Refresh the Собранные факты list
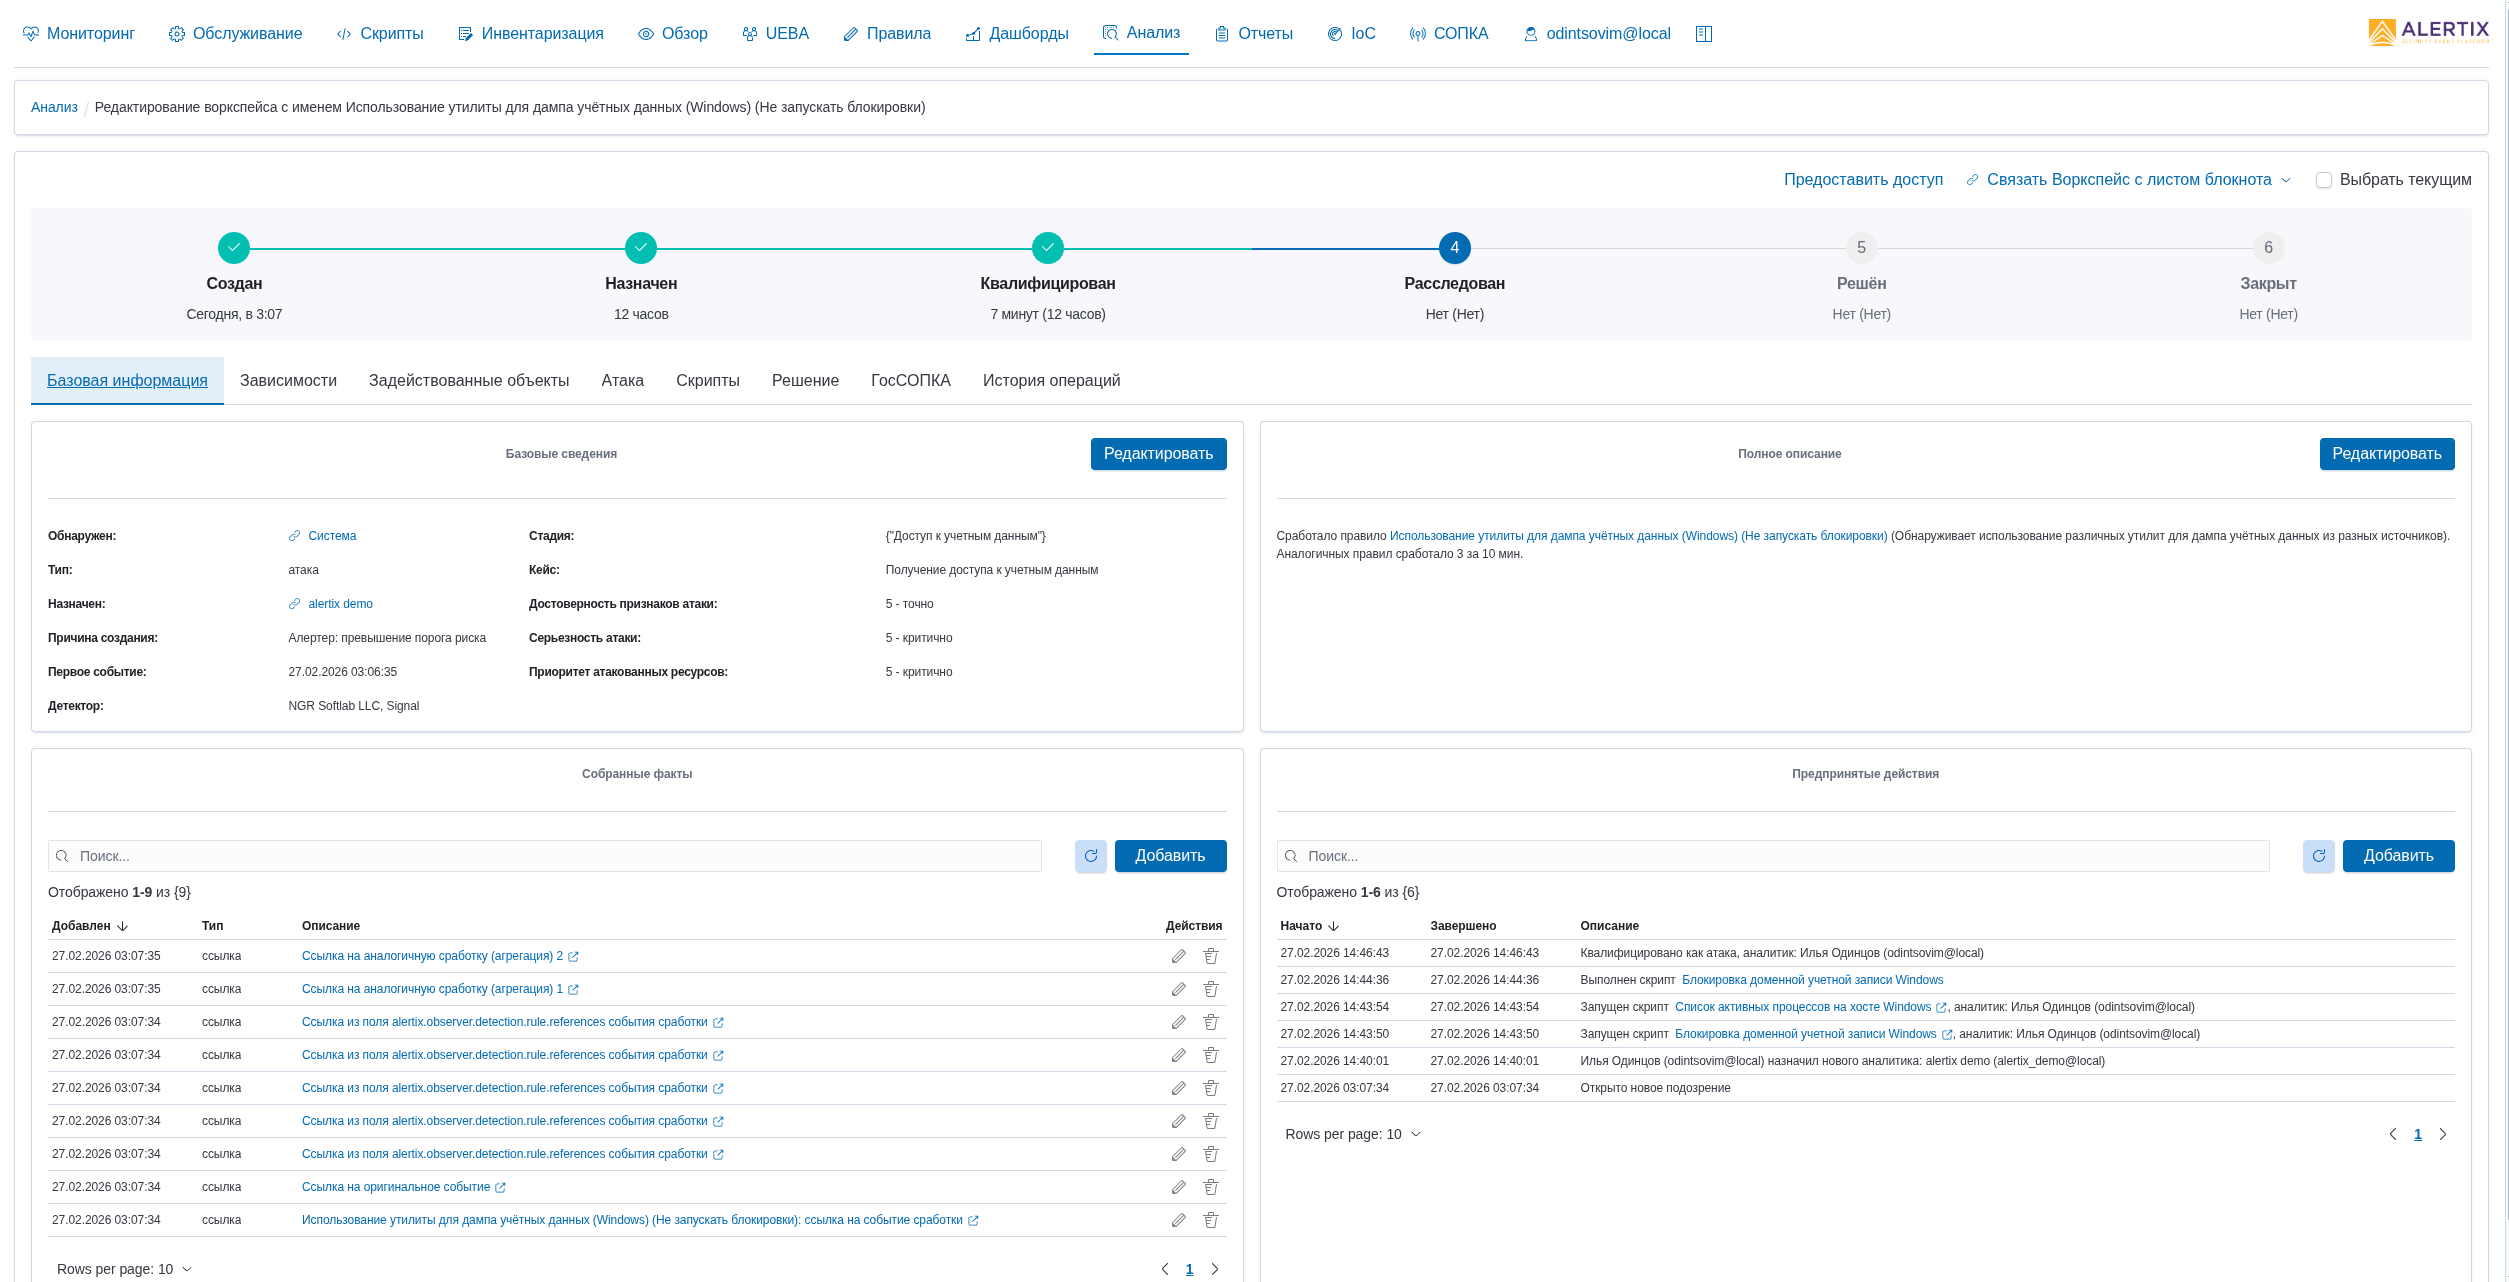This screenshot has height=1282, width=2509. [x=1090, y=856]
